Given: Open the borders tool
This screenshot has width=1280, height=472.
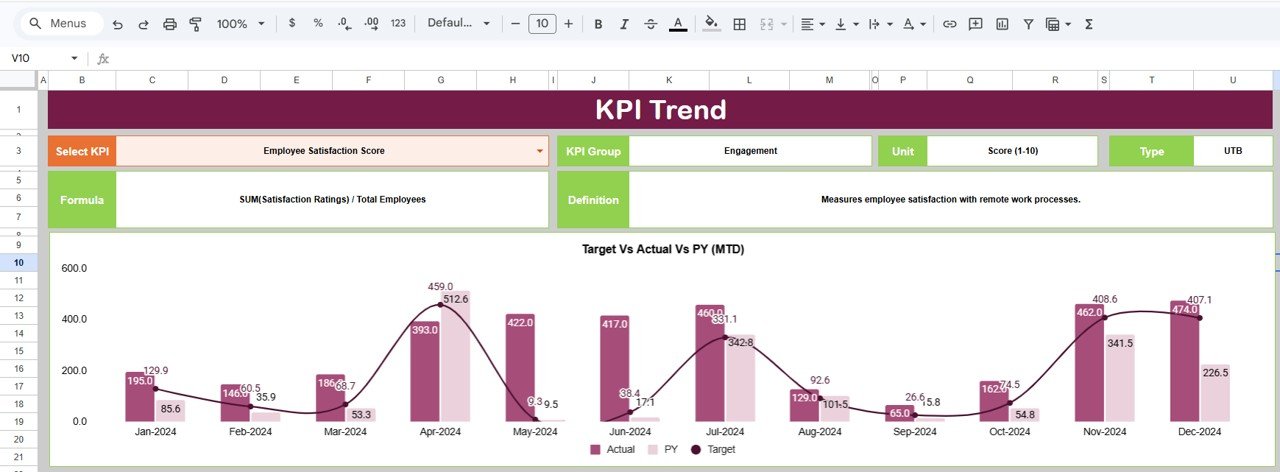Looking at the screenshot, I should tap(740, 23).
